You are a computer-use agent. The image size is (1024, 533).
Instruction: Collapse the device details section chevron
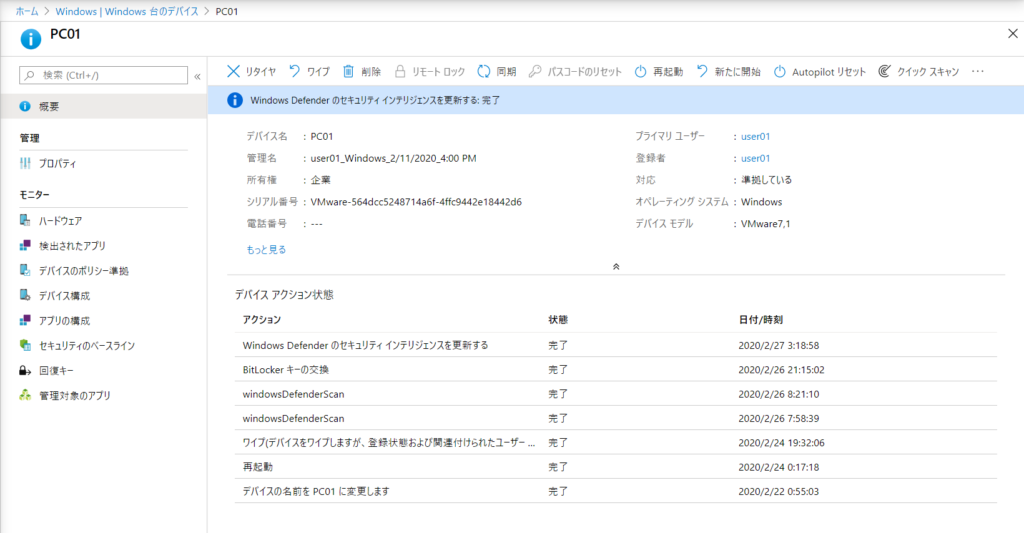616,266
